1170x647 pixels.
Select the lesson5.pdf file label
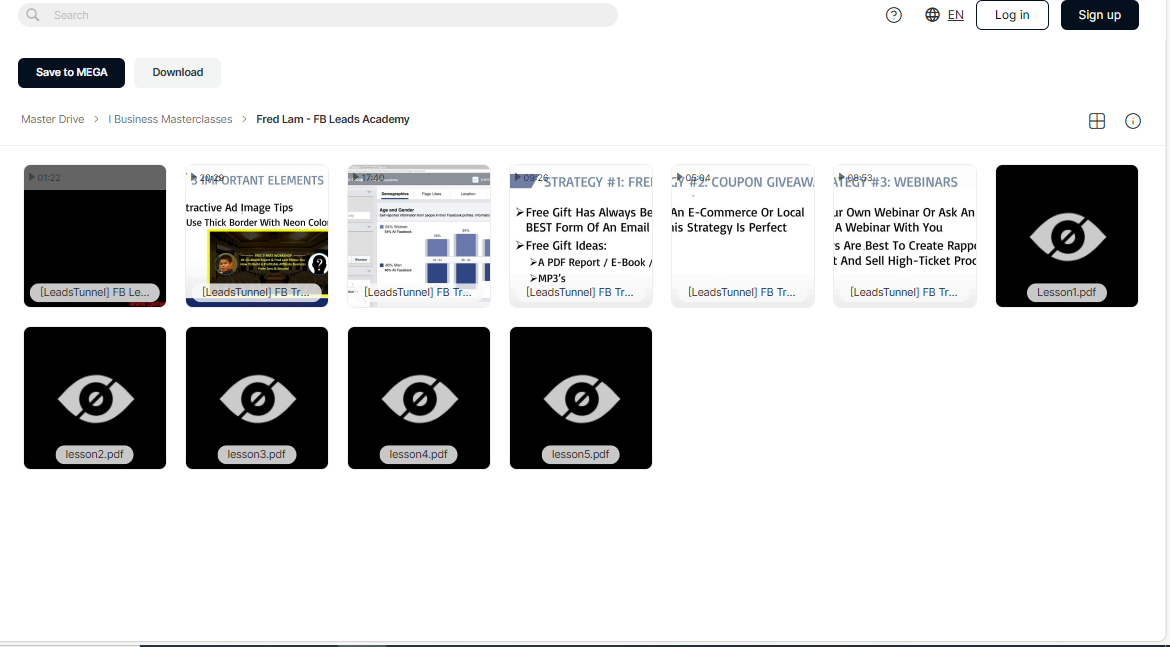(581, 454)
